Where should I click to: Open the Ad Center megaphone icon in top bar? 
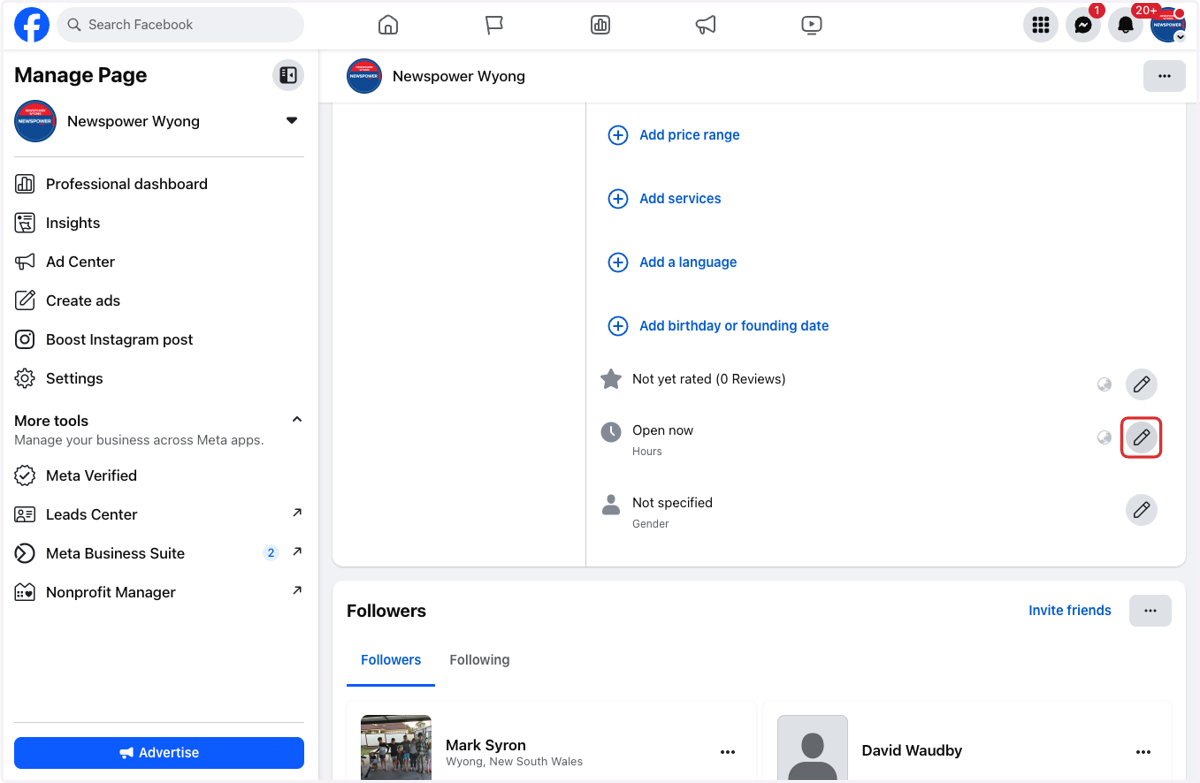pyautogui.click(x=706, y=25)
